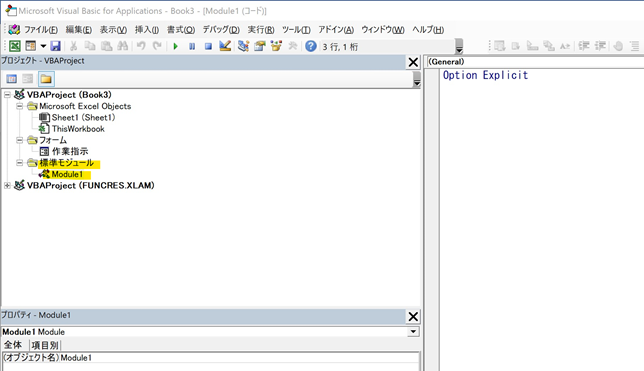
Task: Click the Redo arrow icon
Action: click(x=157, y=46)
